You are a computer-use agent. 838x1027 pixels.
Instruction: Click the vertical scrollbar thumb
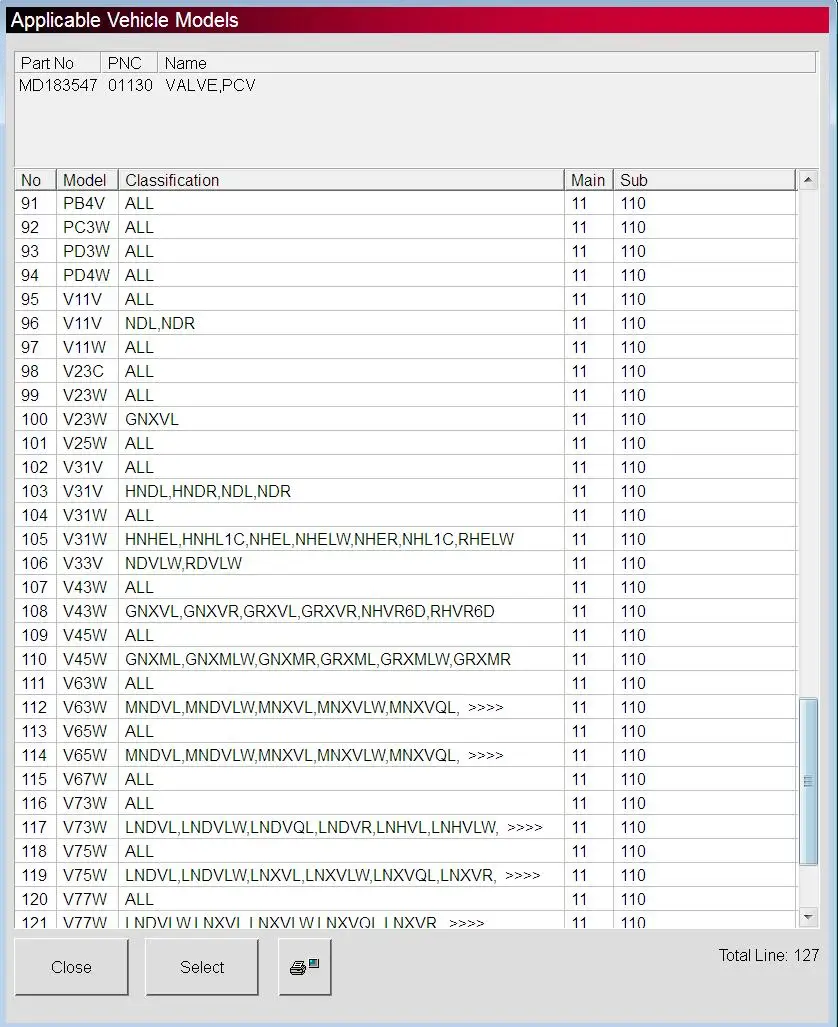pos(809,781)
